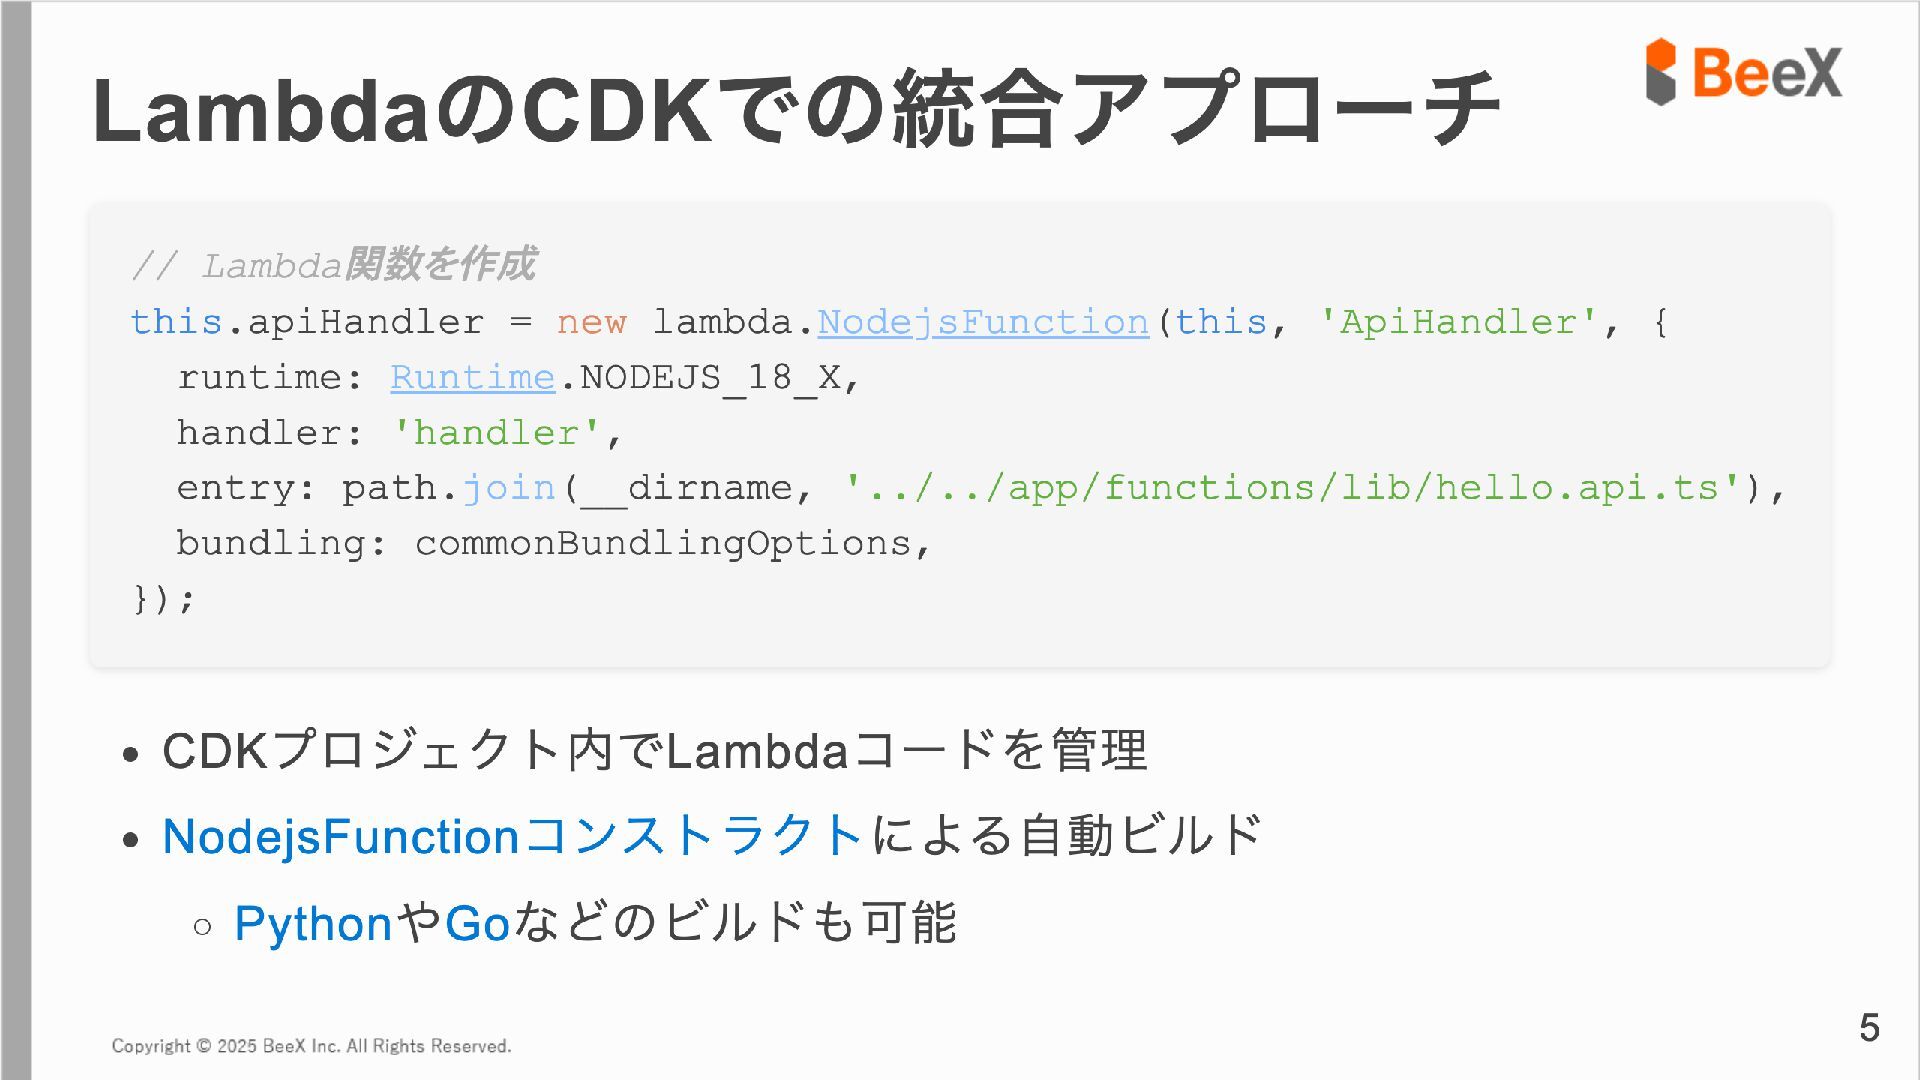This screenshot has width=1920, height=1080.
Task: Click the CDKプロジェクト内でLambdaコードを管理 bullet
Action: click(654, 751)
